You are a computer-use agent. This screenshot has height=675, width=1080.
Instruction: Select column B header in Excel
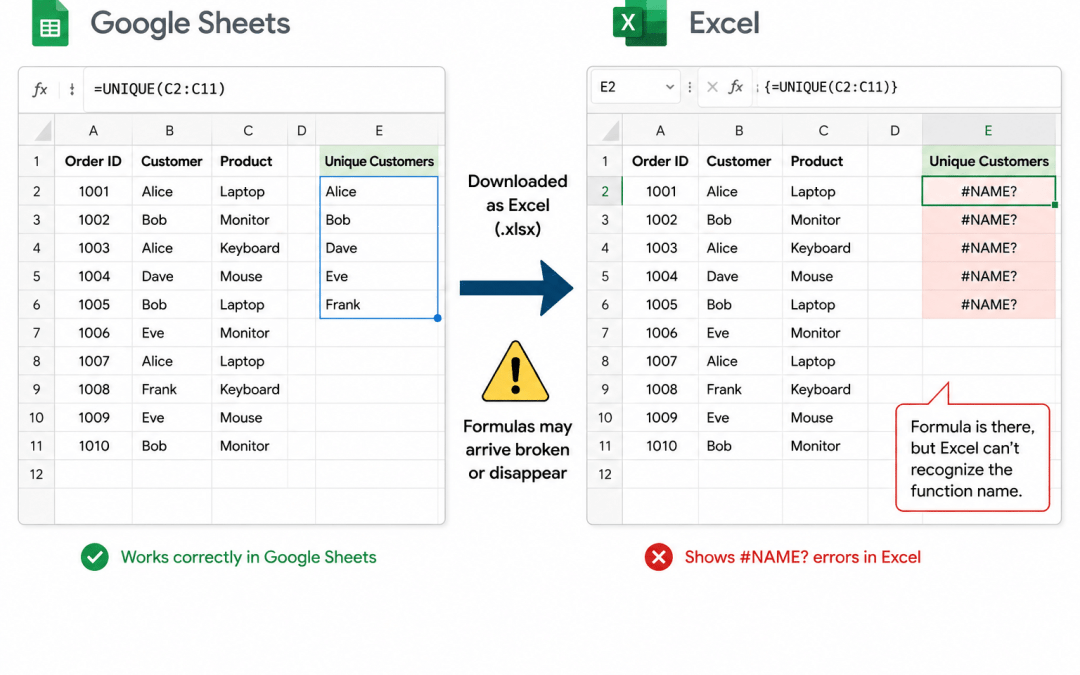tap(739, 130)
